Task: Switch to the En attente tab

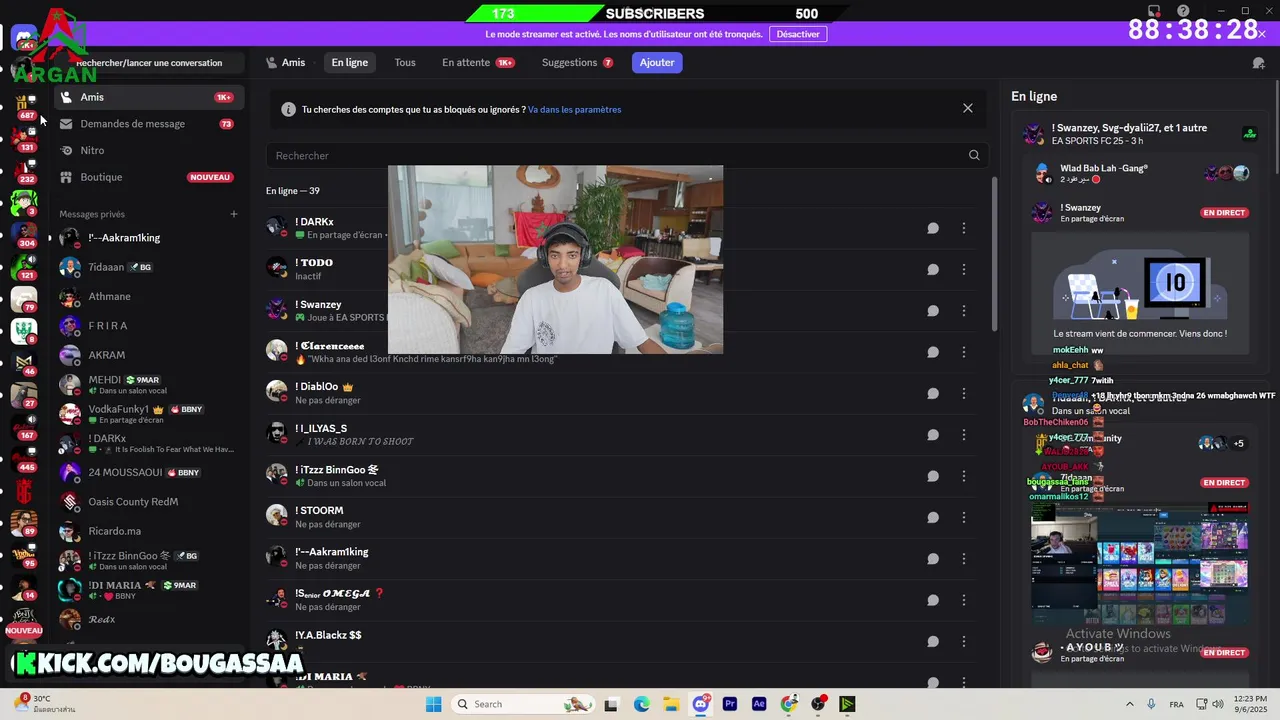Action: [478, 62]
